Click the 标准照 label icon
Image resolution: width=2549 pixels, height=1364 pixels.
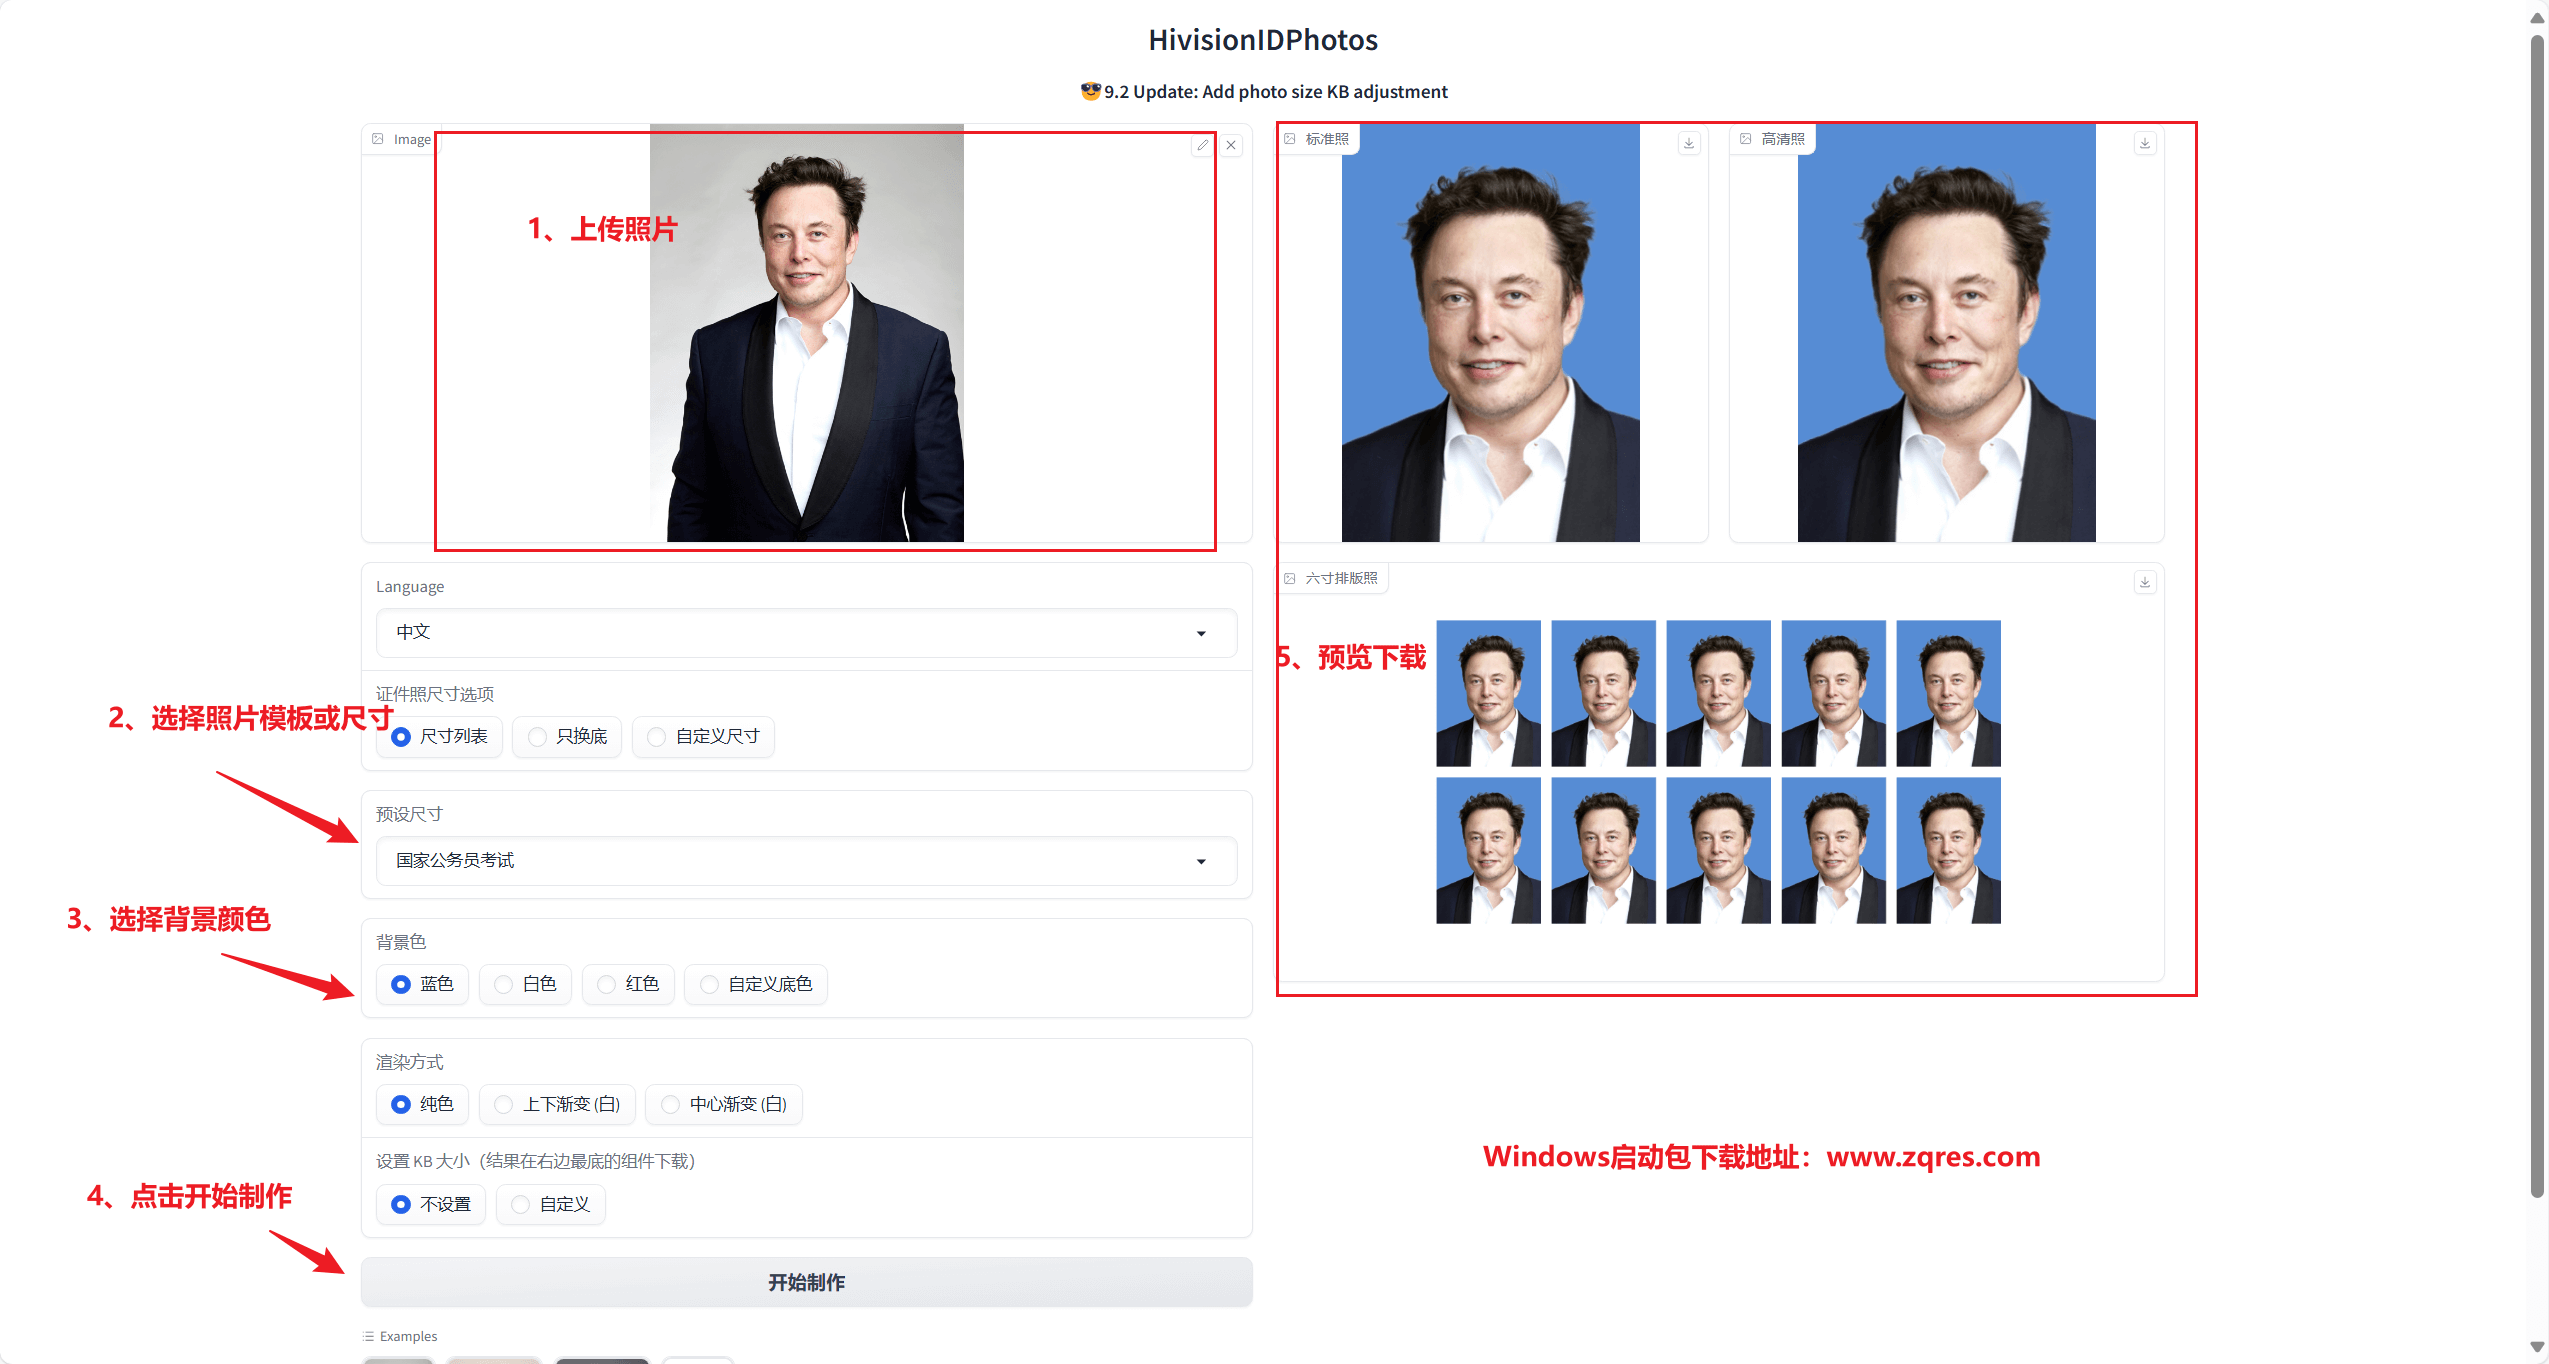click(x=1290, y=139)
